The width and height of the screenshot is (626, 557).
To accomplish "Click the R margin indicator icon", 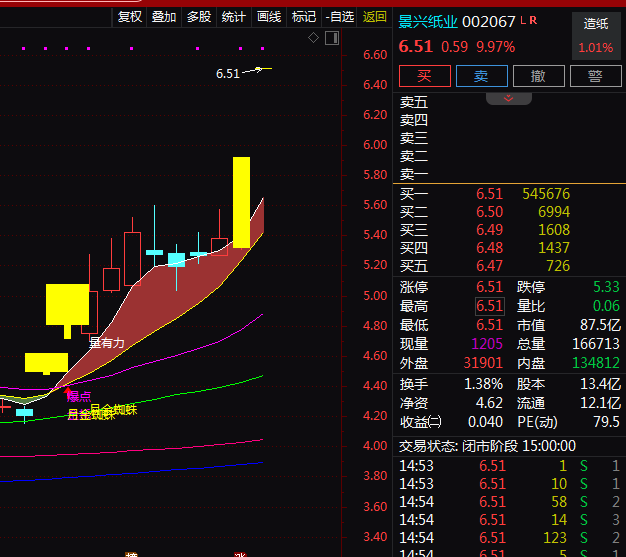I will pos(533,20).
